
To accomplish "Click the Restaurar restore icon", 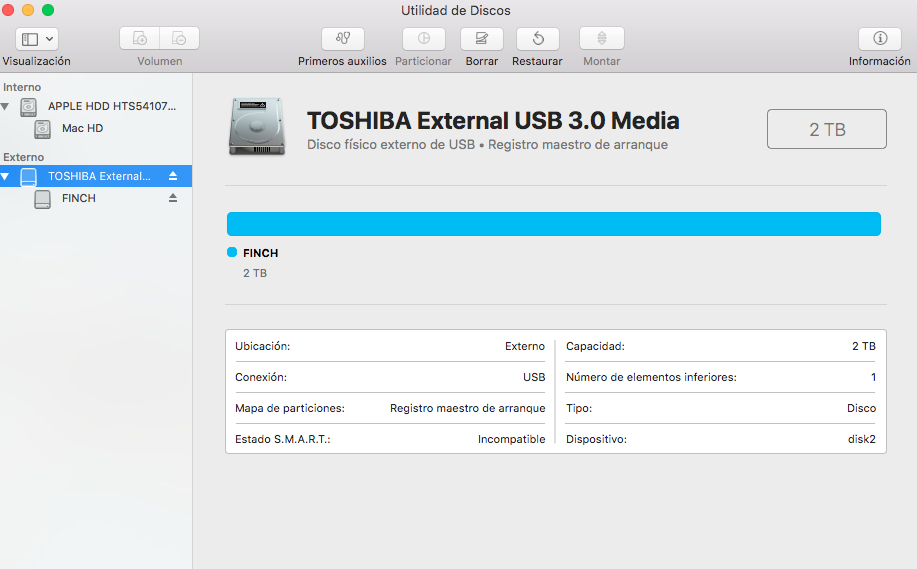I will point(537,39).
